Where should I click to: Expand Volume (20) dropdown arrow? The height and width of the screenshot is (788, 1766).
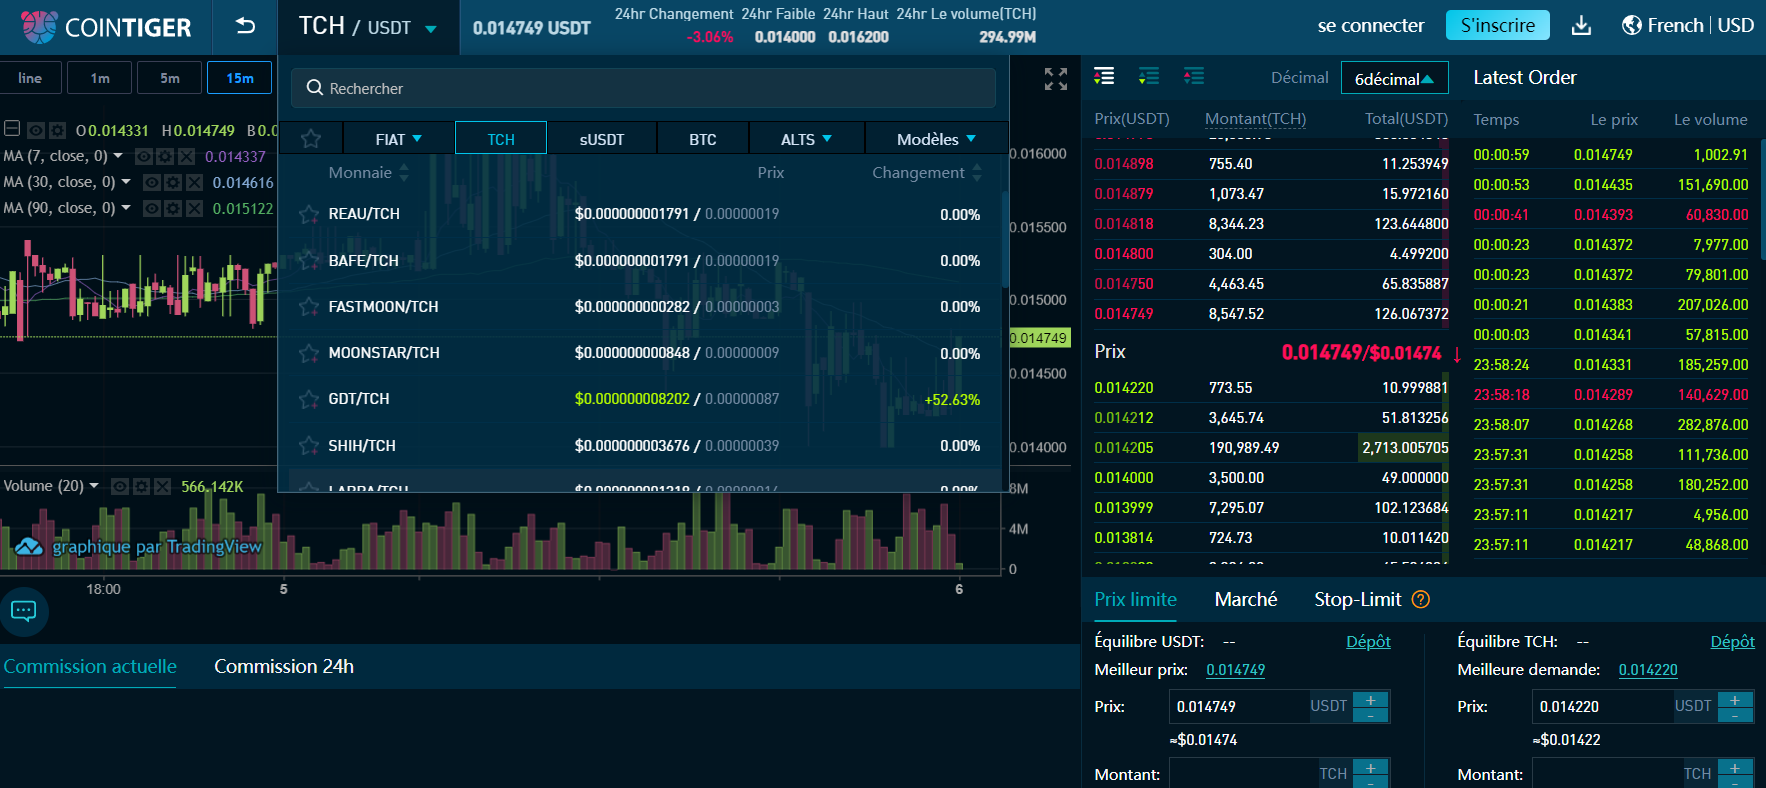[94, 486]
